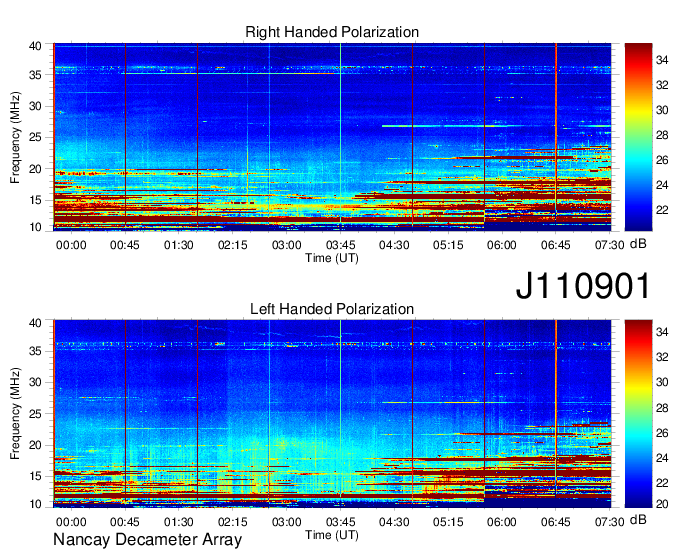
Task: Click the "02:15" time tick on the Right Handed plot
Action: (x=232, y=245)
